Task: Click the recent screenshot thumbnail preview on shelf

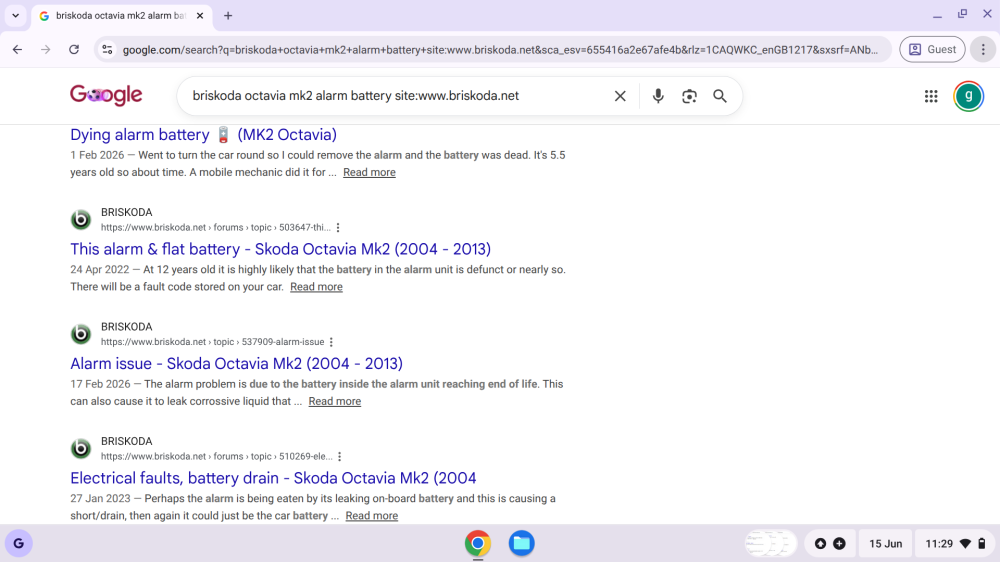Action: (x=770, y=544)
